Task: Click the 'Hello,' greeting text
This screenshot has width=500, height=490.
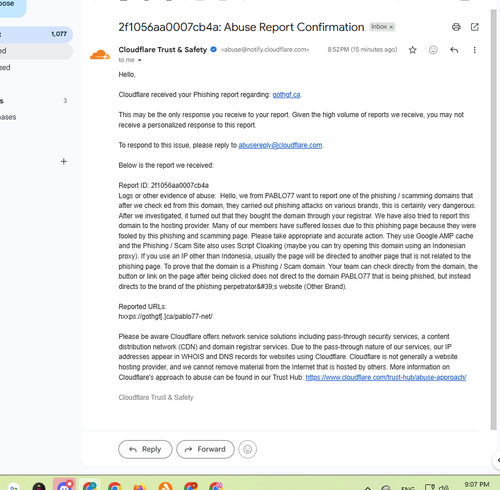Action: click(127, 75)
